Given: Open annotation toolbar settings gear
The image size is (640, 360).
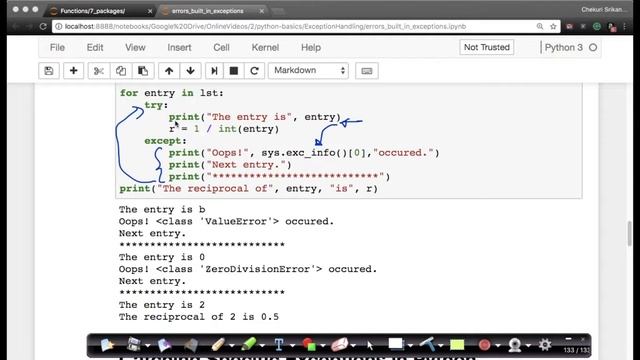Looking at the screenshot, I should (x=545, y=345).
